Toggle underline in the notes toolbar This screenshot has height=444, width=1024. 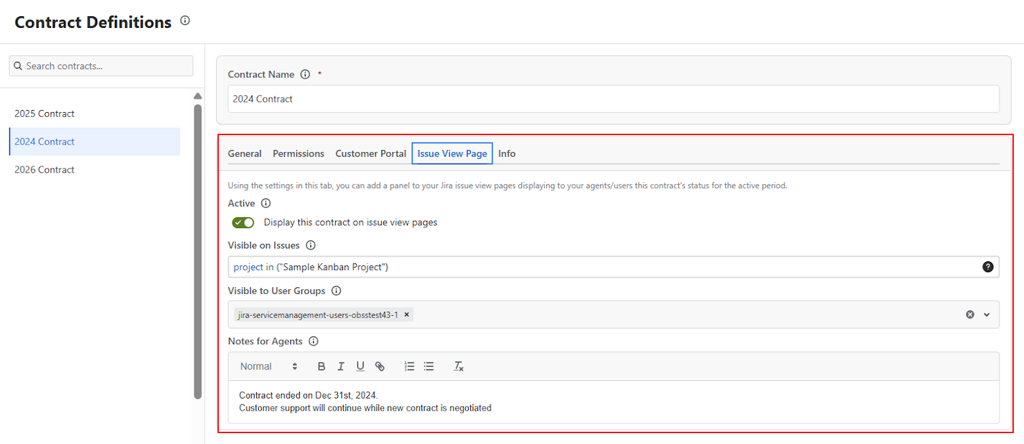tap(360, 367)
